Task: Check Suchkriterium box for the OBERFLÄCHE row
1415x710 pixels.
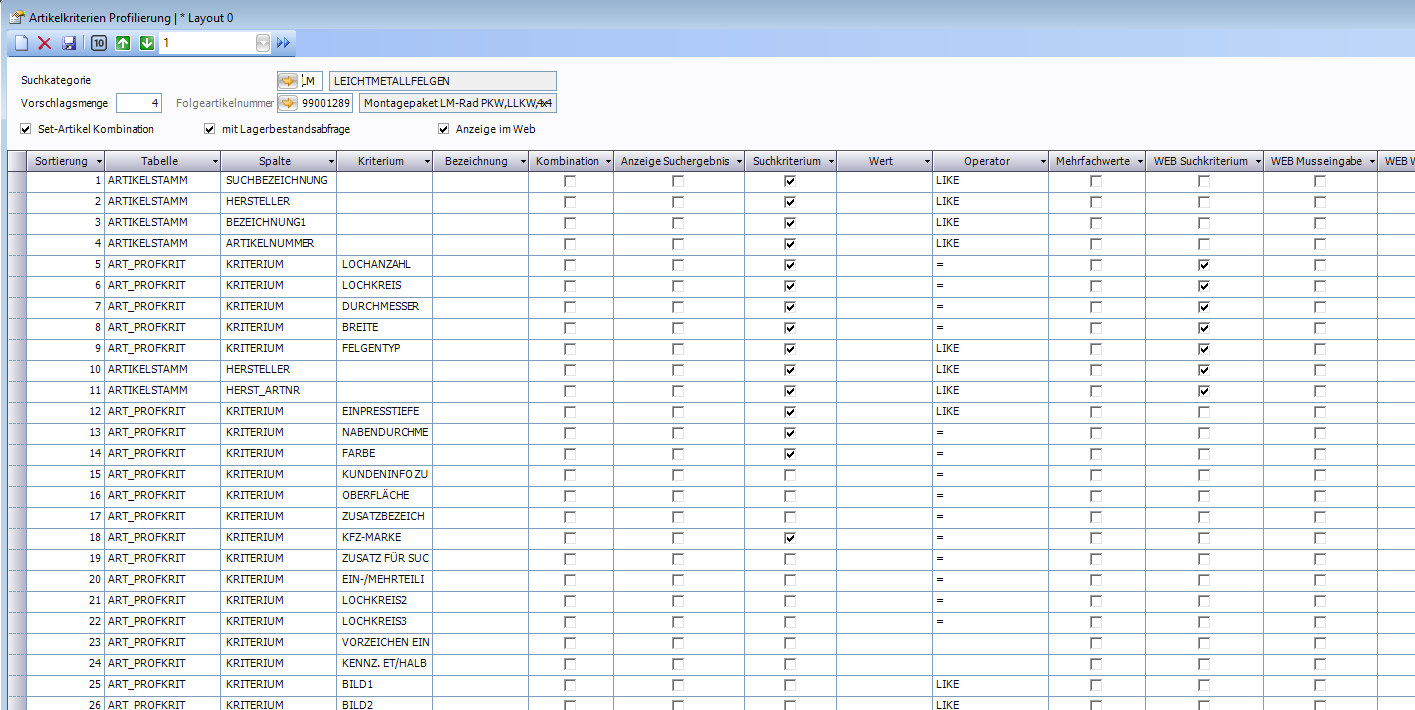Action: 790,496
